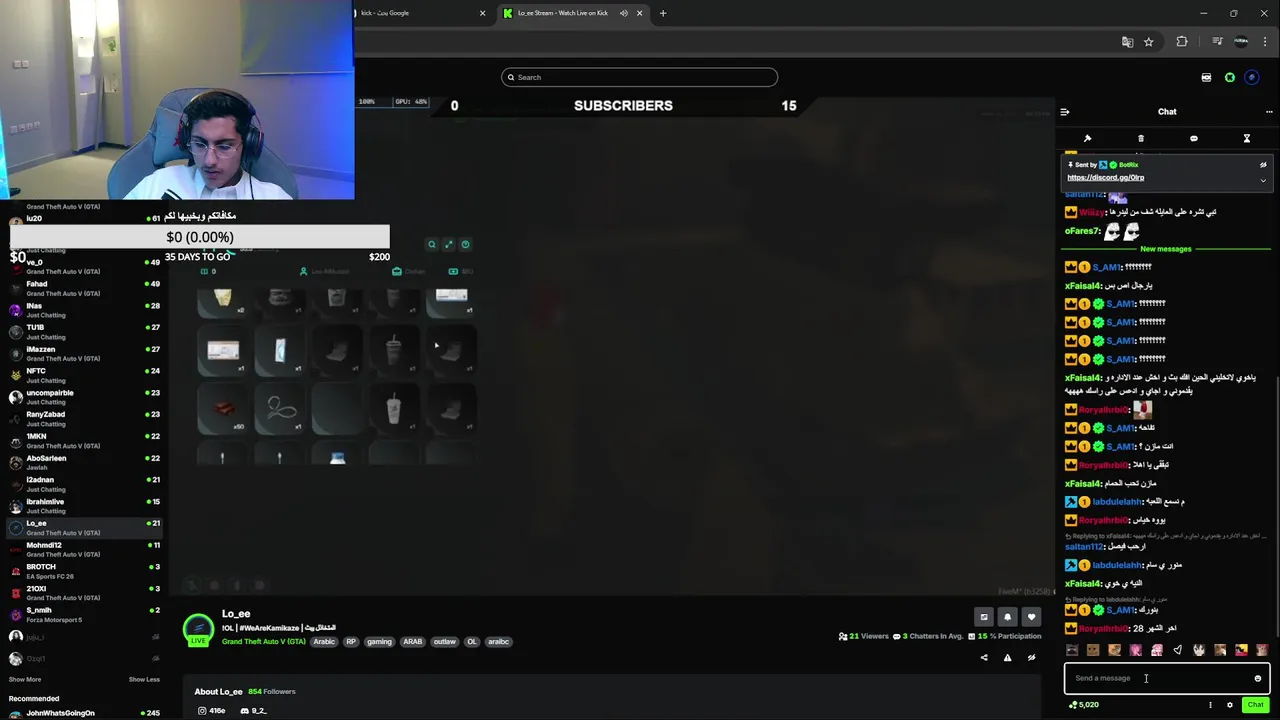Open BROTCH channel in sidebar
The width and height of the screenshot is (1280, 720).
(82, 571)
